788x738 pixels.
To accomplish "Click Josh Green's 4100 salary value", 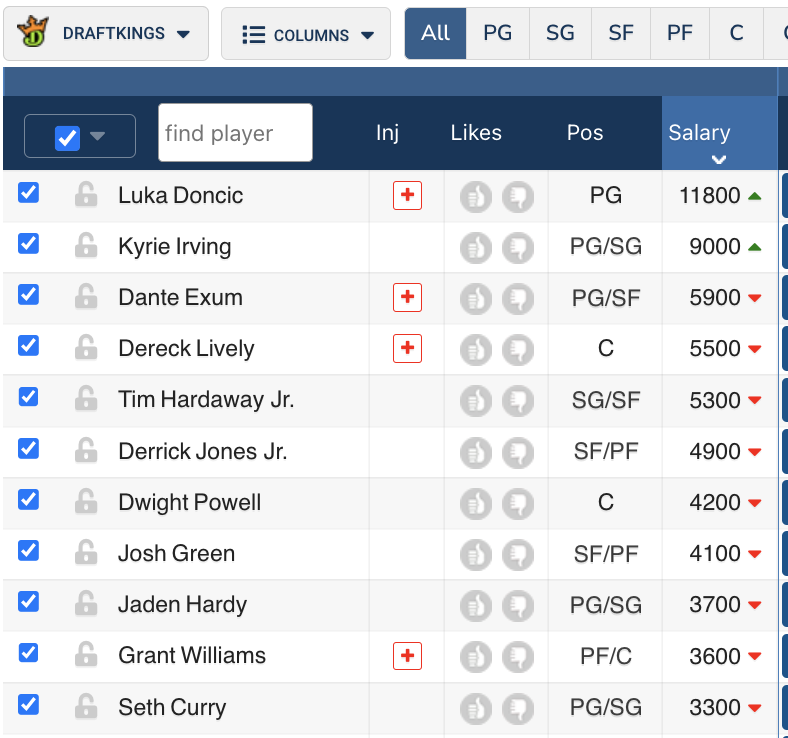I will tap(715, 554).
